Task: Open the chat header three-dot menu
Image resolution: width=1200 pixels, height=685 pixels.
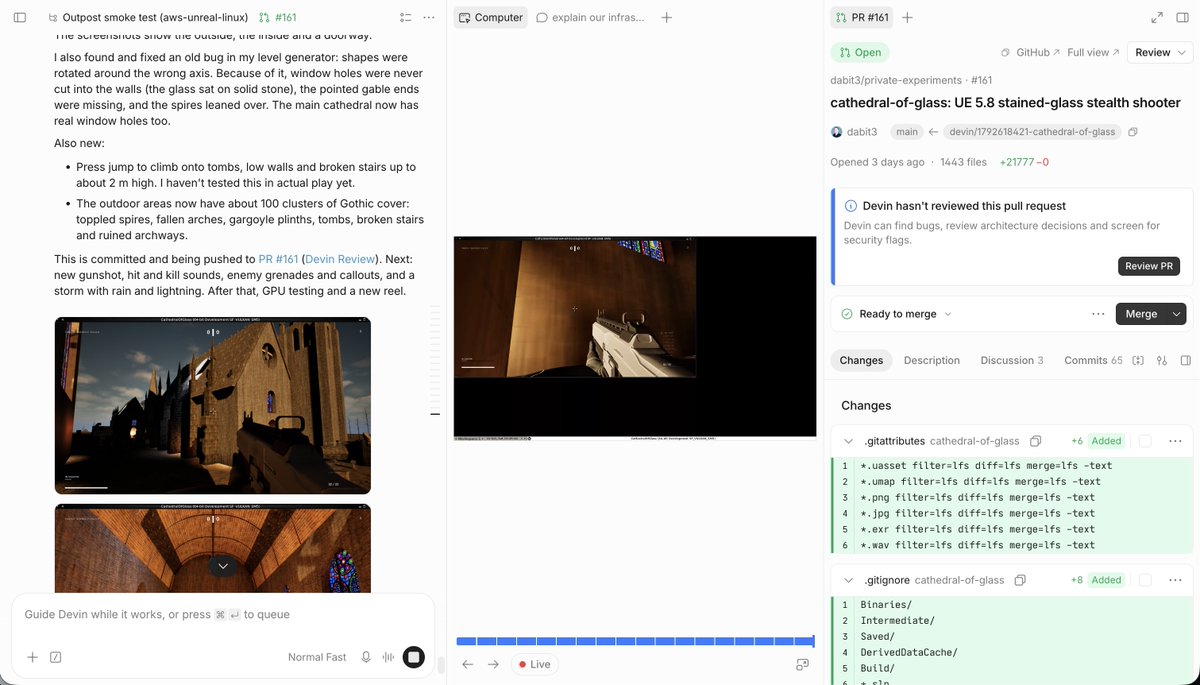Action: pos(429,18)
